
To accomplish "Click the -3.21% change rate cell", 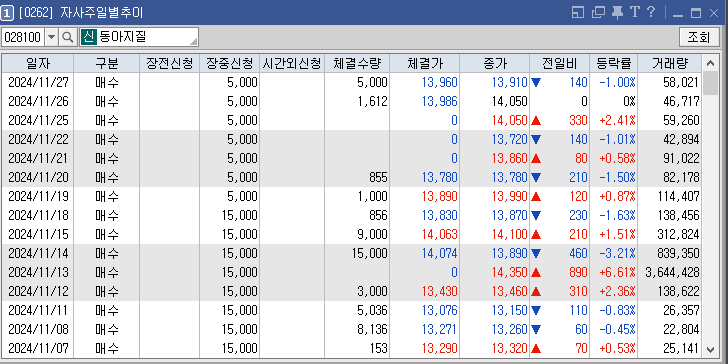I will tap(613, 254).
